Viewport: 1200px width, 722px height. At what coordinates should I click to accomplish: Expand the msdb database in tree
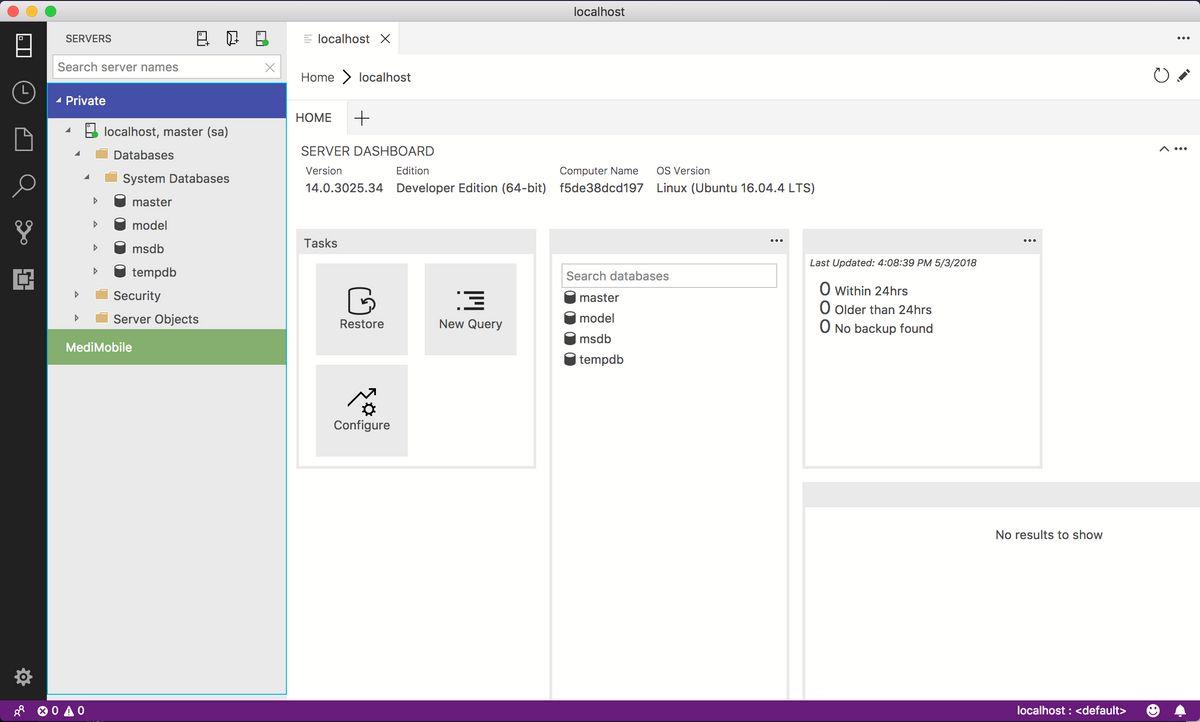[x=96, y=248]
